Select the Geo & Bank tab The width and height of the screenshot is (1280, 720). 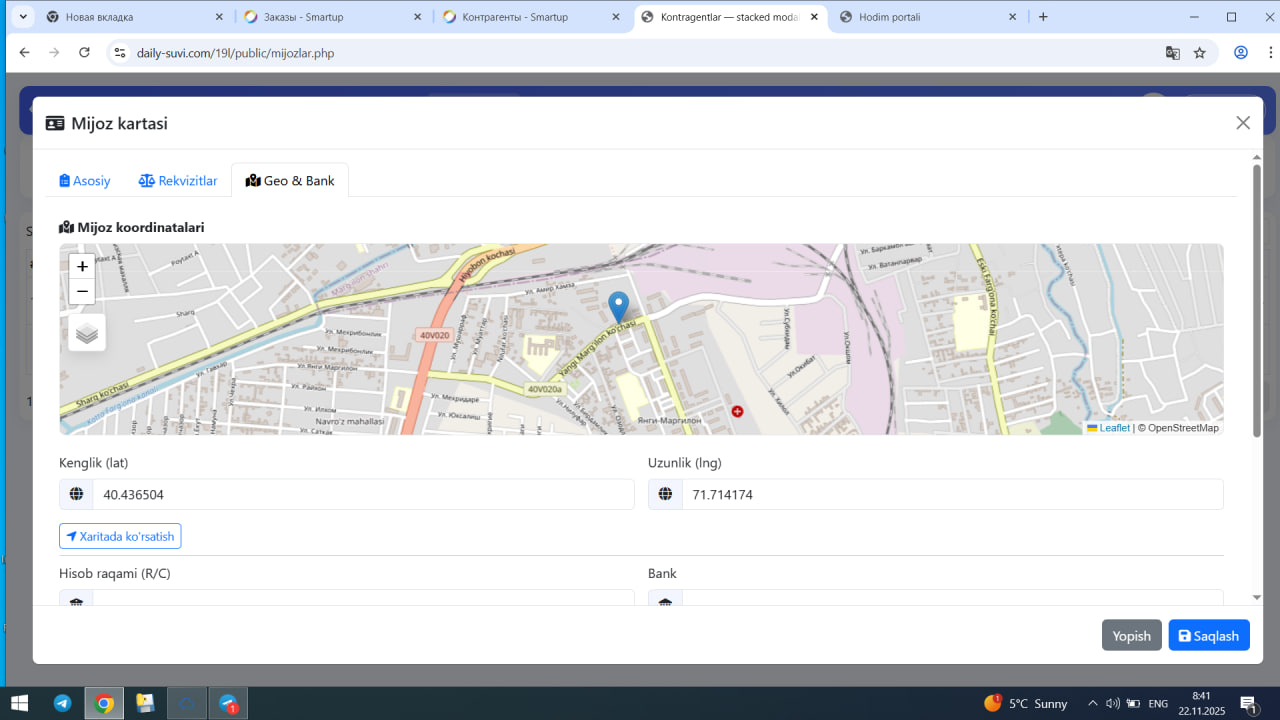click(x=290, y=181)
